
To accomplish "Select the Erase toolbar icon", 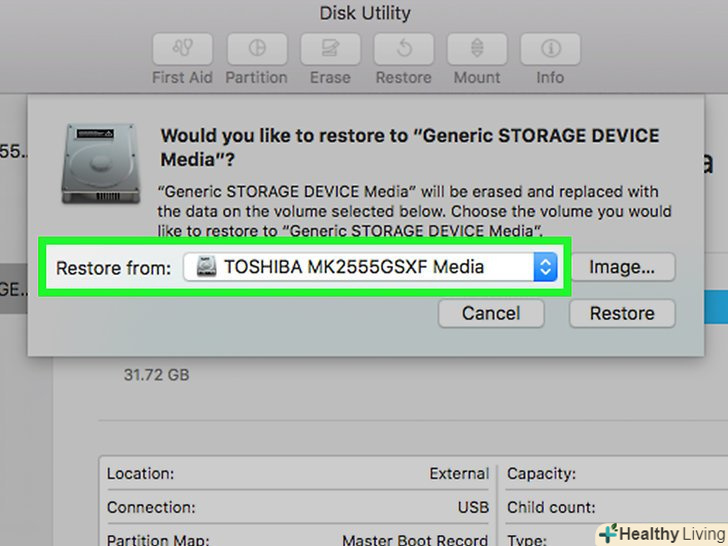I will (x=330, y=48).
